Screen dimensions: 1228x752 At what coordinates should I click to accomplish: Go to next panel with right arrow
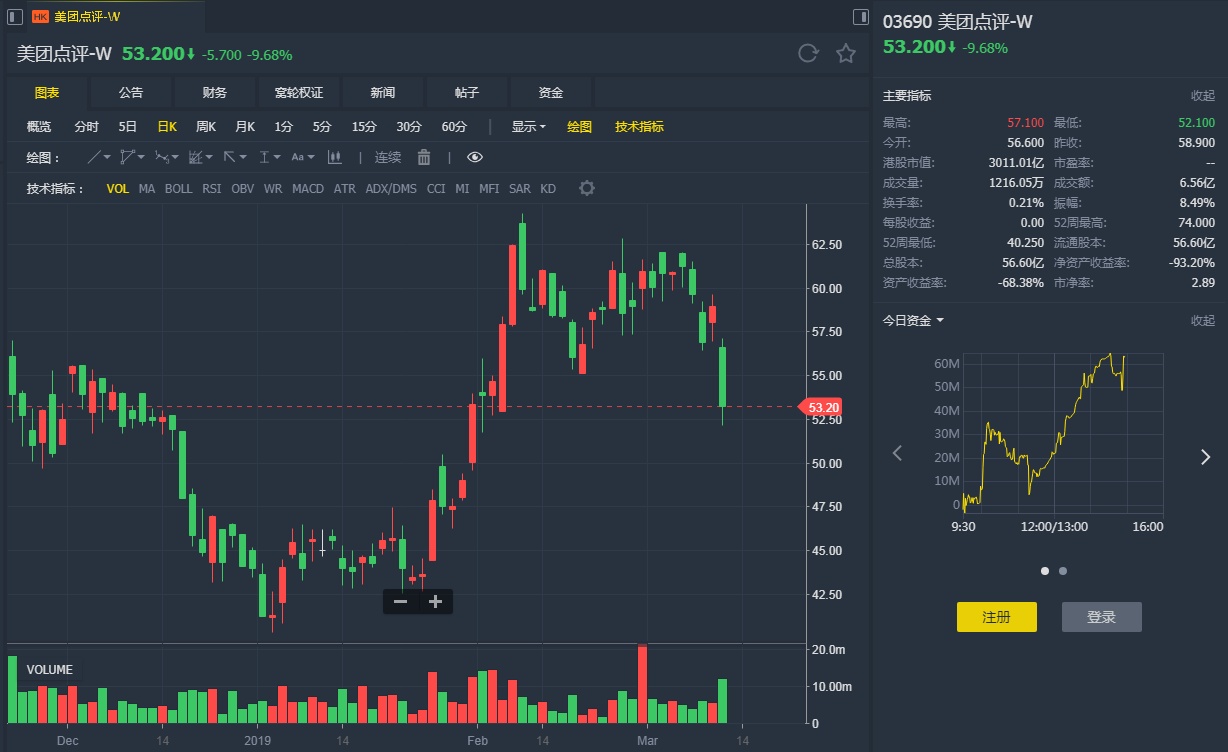[1205, 456]
